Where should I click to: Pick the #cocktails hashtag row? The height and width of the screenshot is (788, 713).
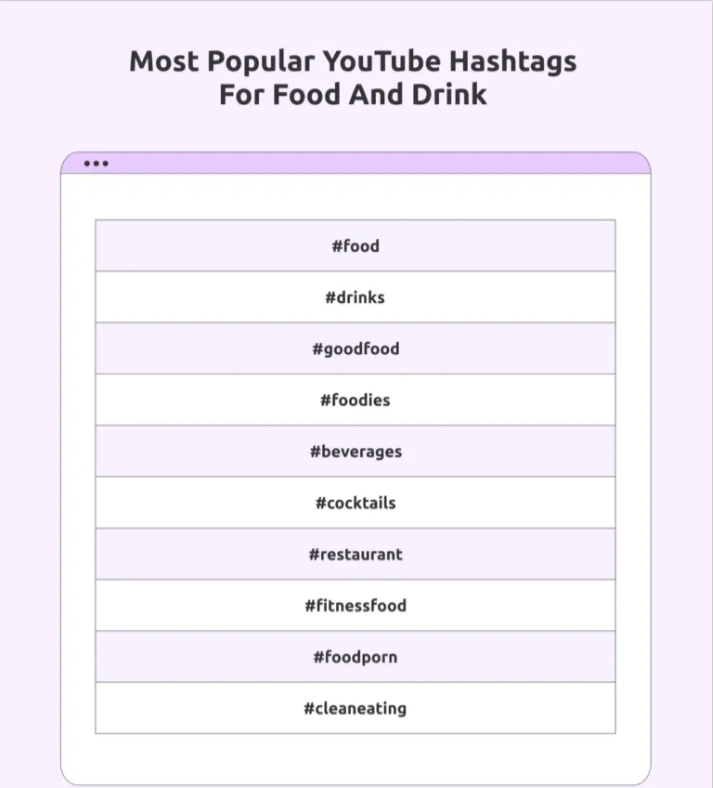[355, 503]
